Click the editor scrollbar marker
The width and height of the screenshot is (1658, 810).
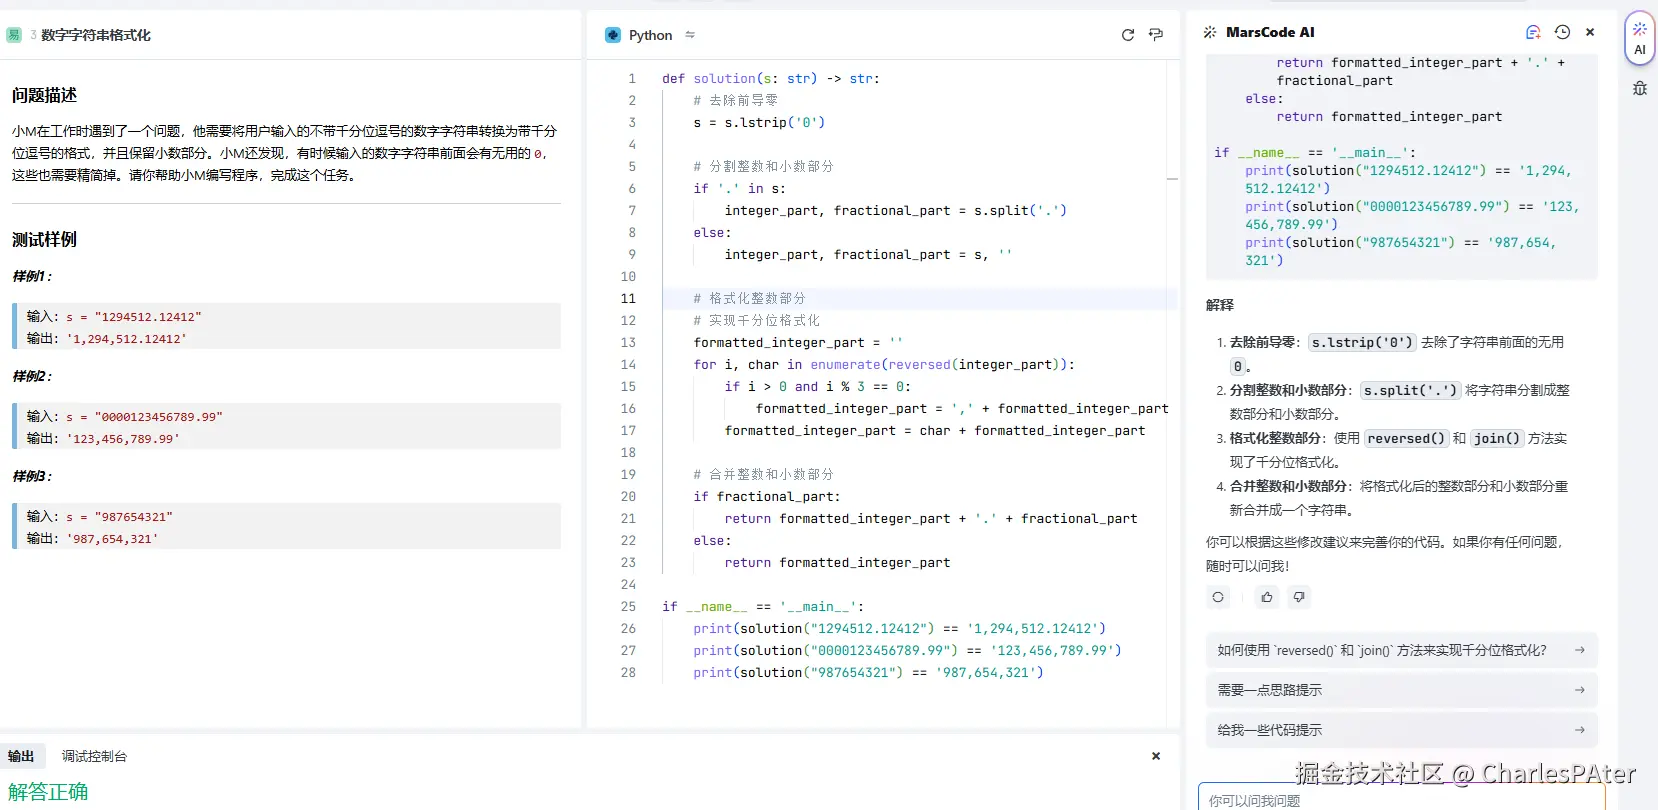1172,179
